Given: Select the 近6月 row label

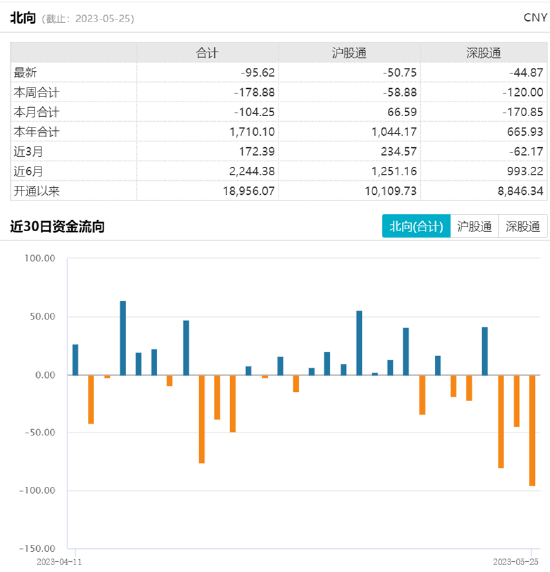Looking at the screenshot, I should [28, 171].
